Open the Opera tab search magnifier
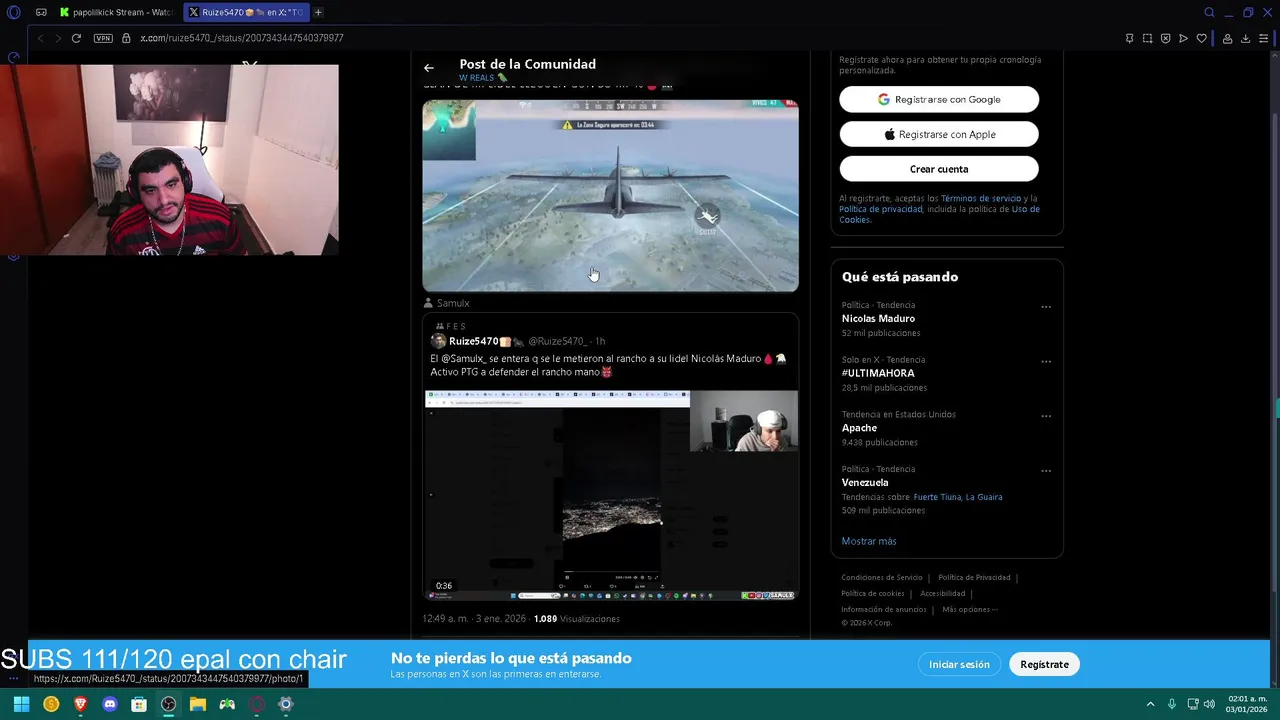 [x=1209, y=12]
